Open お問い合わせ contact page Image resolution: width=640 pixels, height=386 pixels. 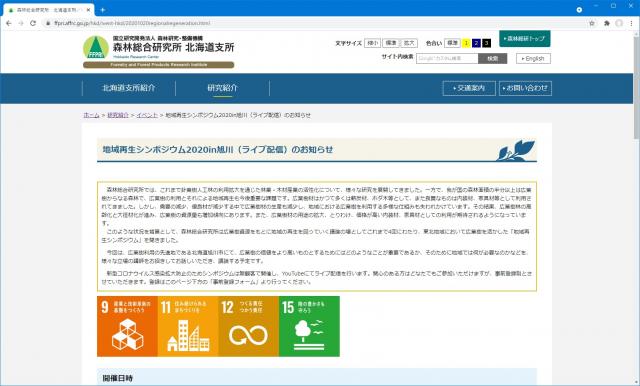click(x=525, y=88)
